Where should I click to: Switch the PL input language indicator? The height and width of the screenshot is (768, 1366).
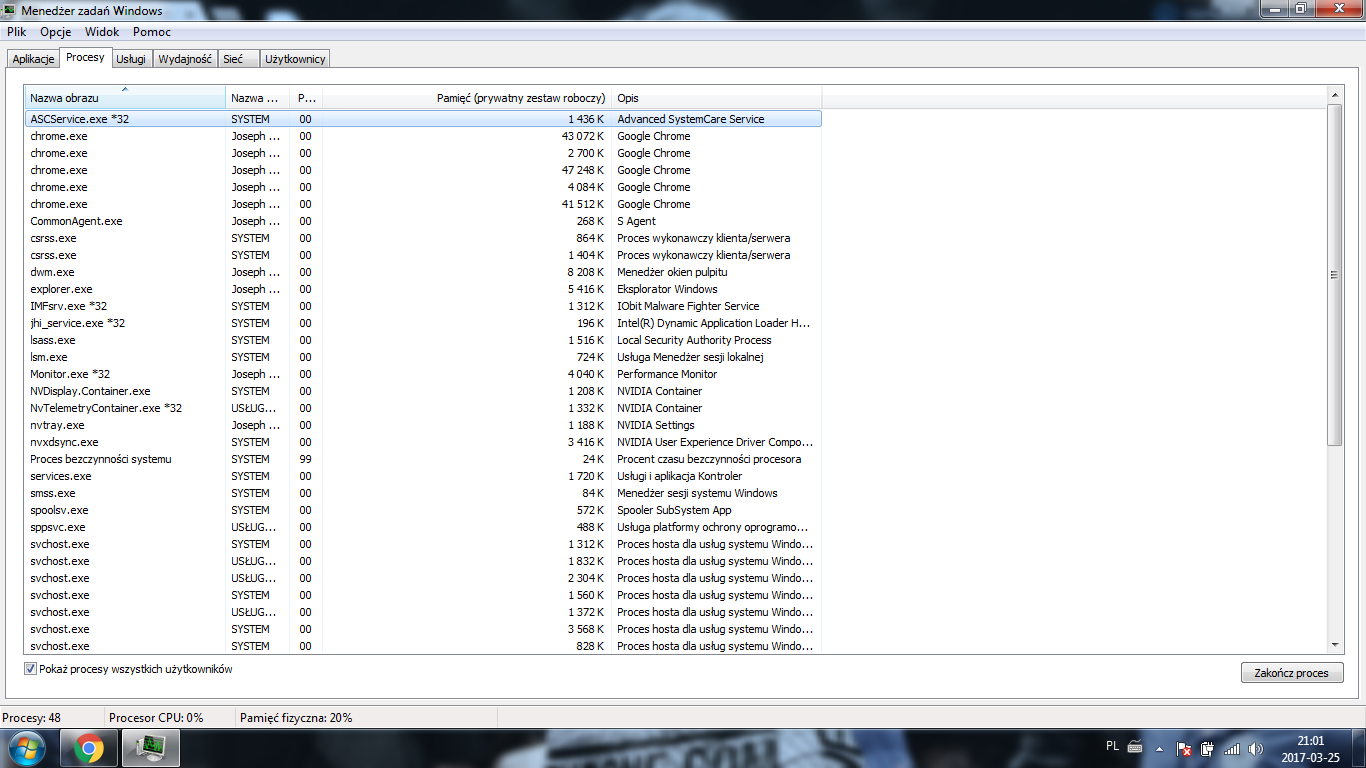(x=1112, y=746)
